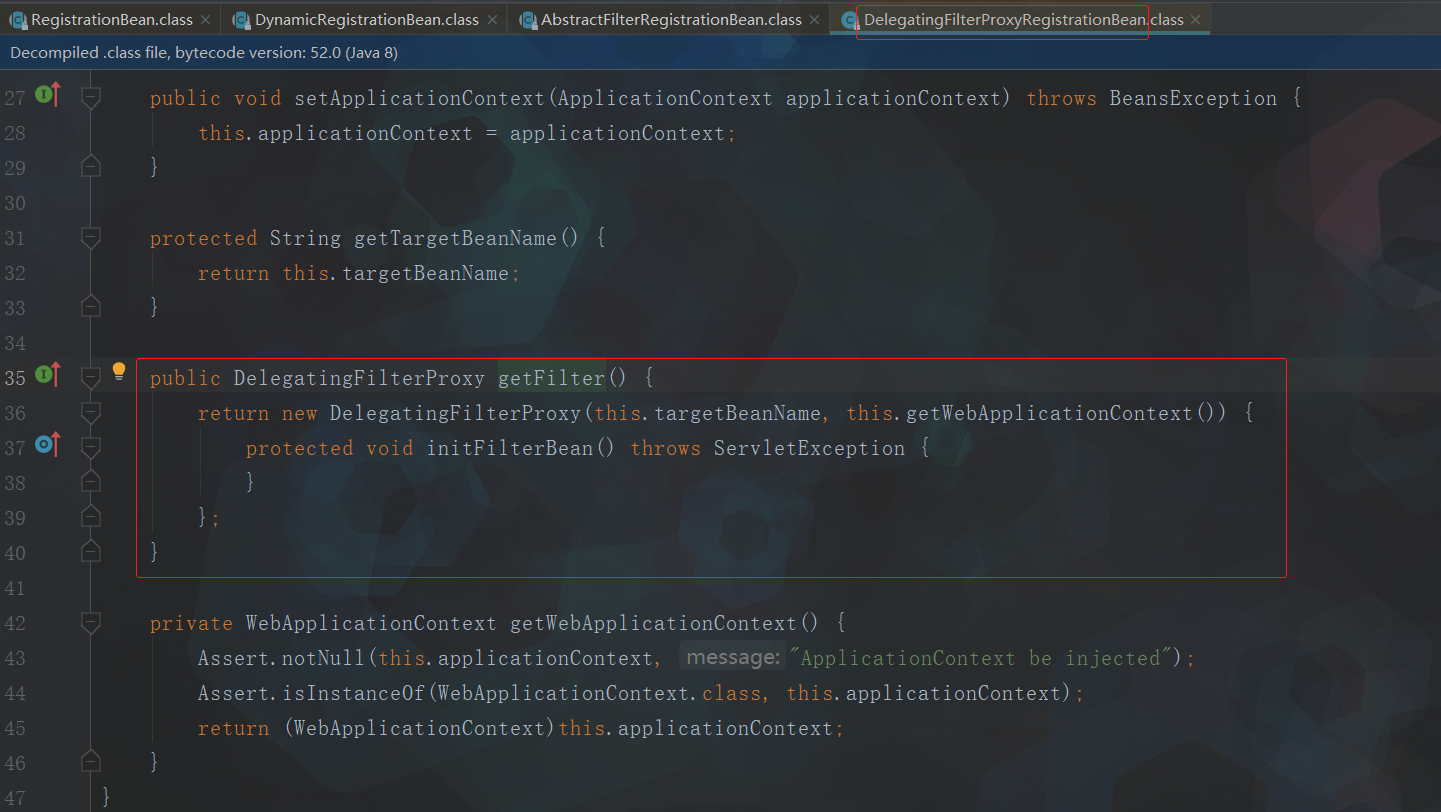
Task: Switch to the RegistrationBean.class tab
Action: click(x=111, y=20)
